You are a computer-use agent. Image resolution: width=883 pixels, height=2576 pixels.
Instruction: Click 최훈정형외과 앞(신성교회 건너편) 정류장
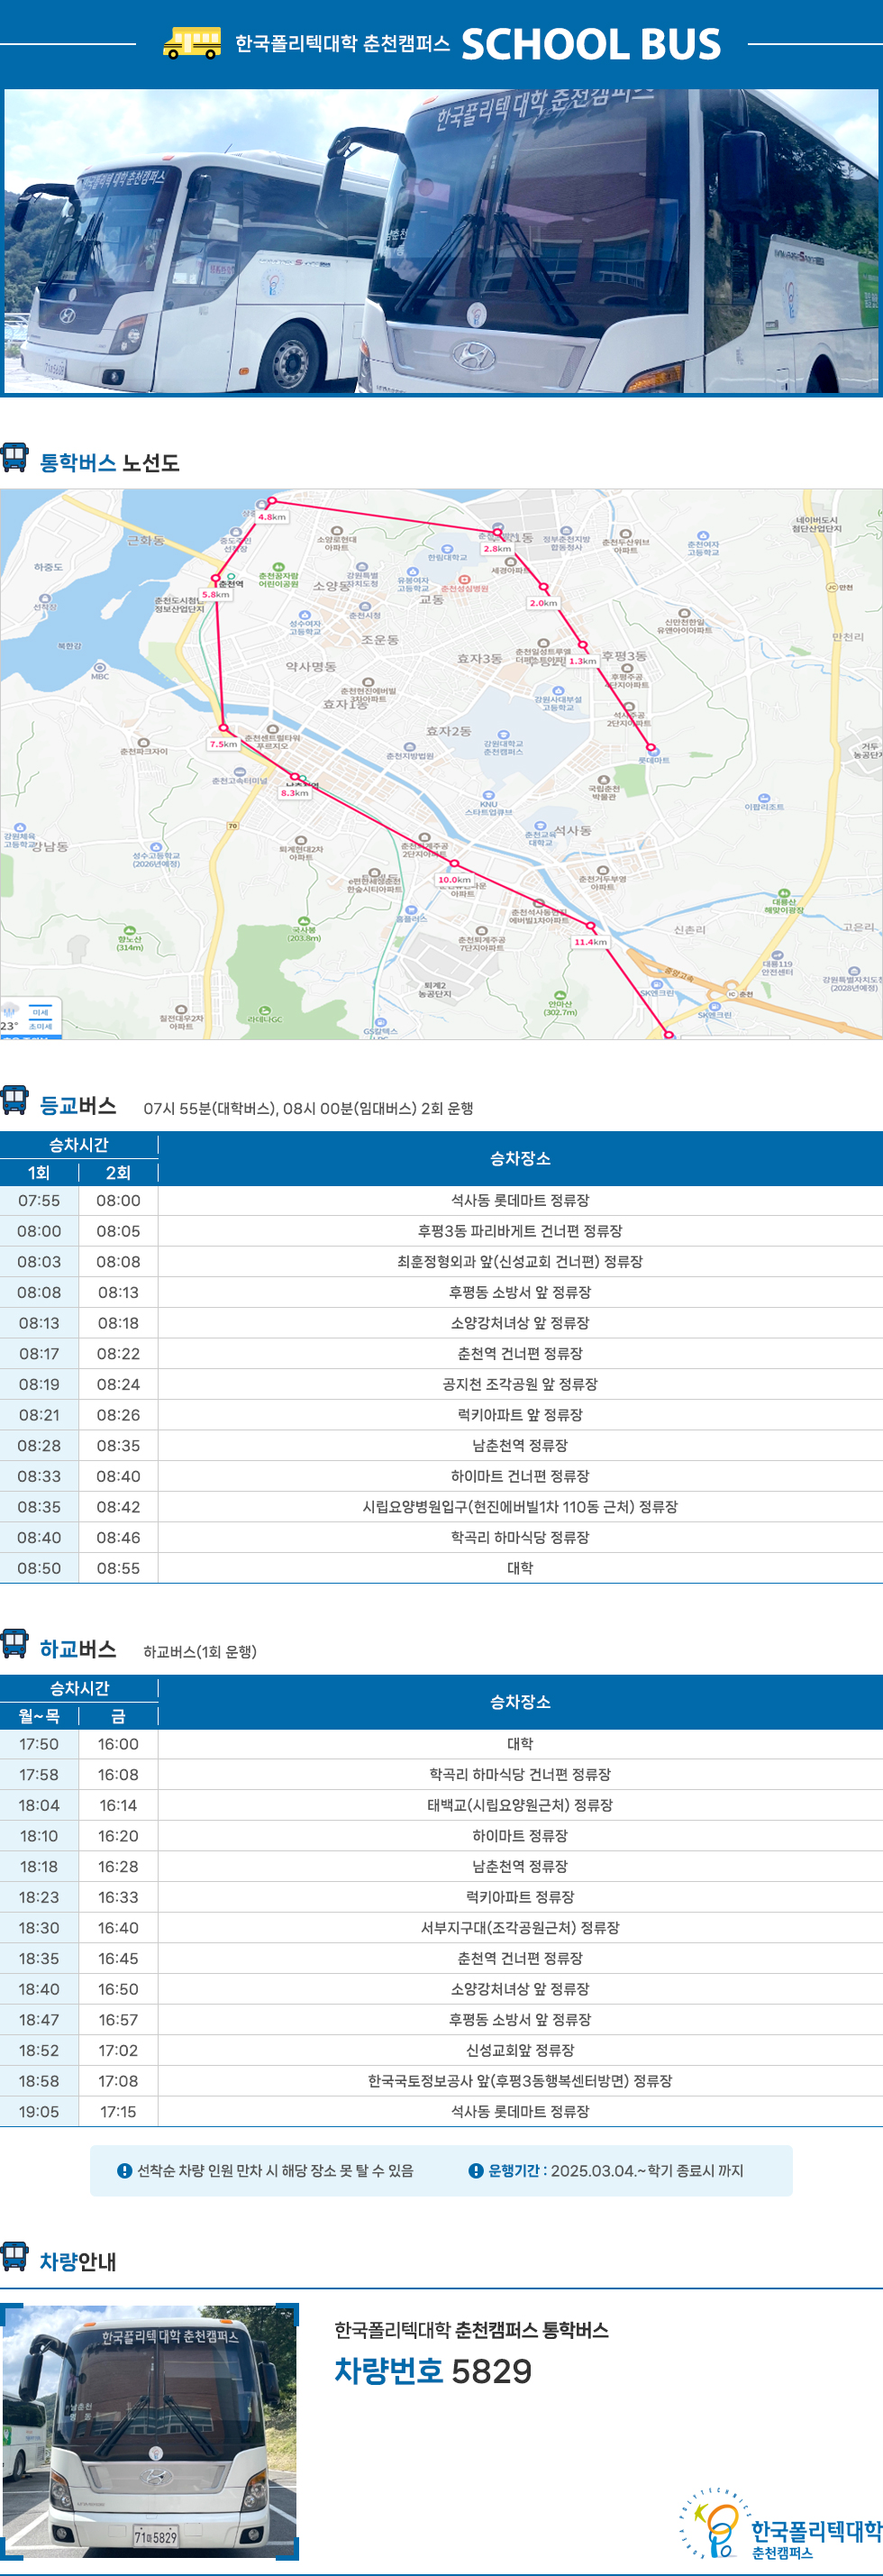click(520, 1262)
